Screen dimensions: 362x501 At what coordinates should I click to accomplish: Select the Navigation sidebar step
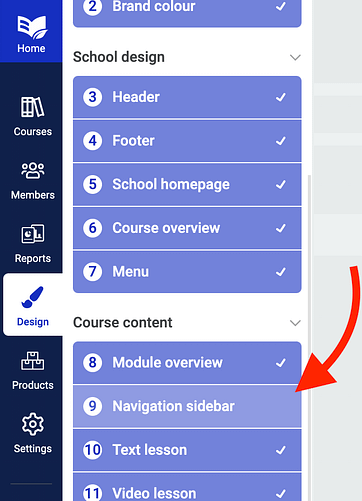pos(187,406)
